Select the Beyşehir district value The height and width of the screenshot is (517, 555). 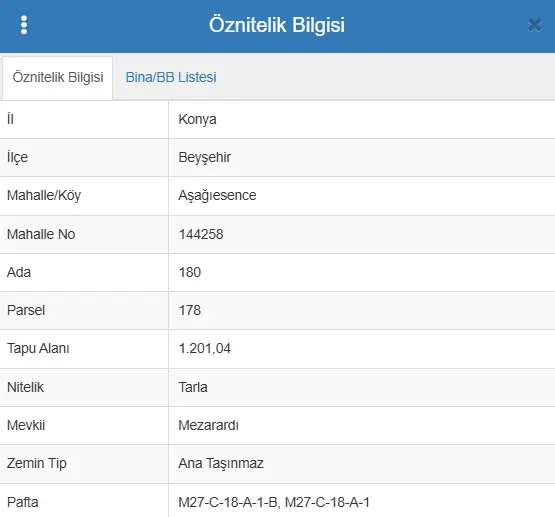tap(205, 157)
